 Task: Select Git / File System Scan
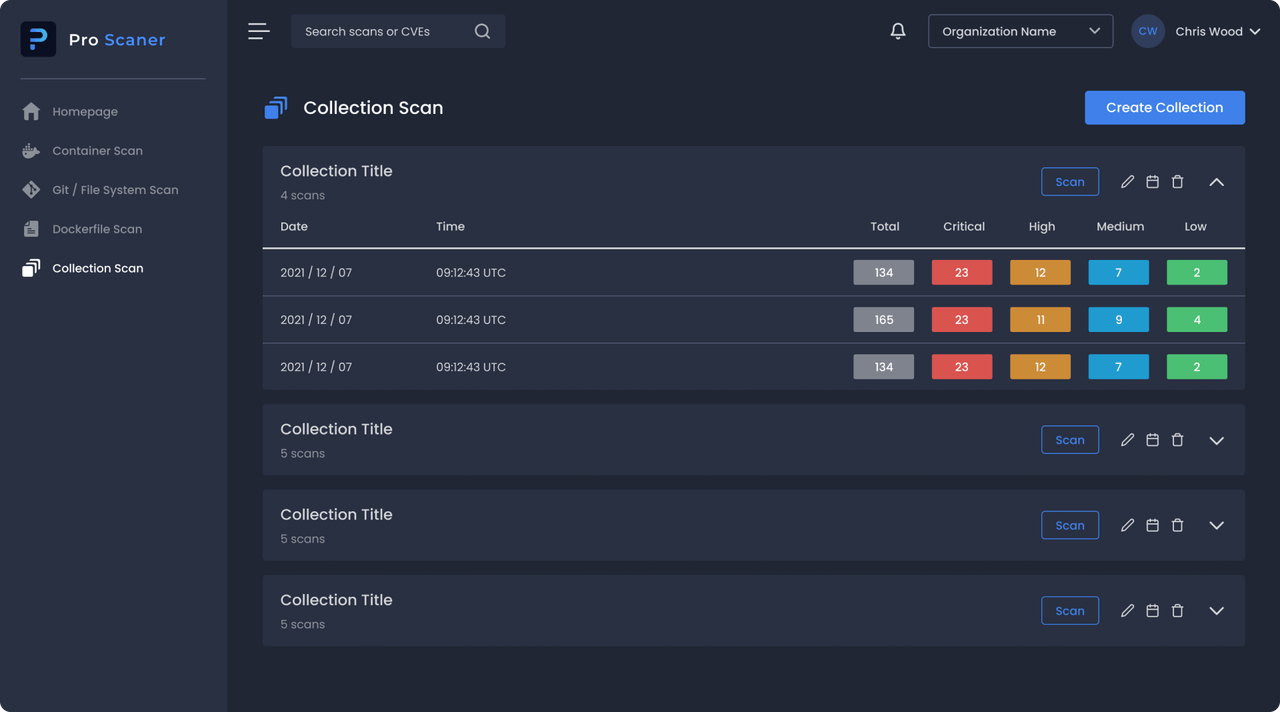coord(115,190)
